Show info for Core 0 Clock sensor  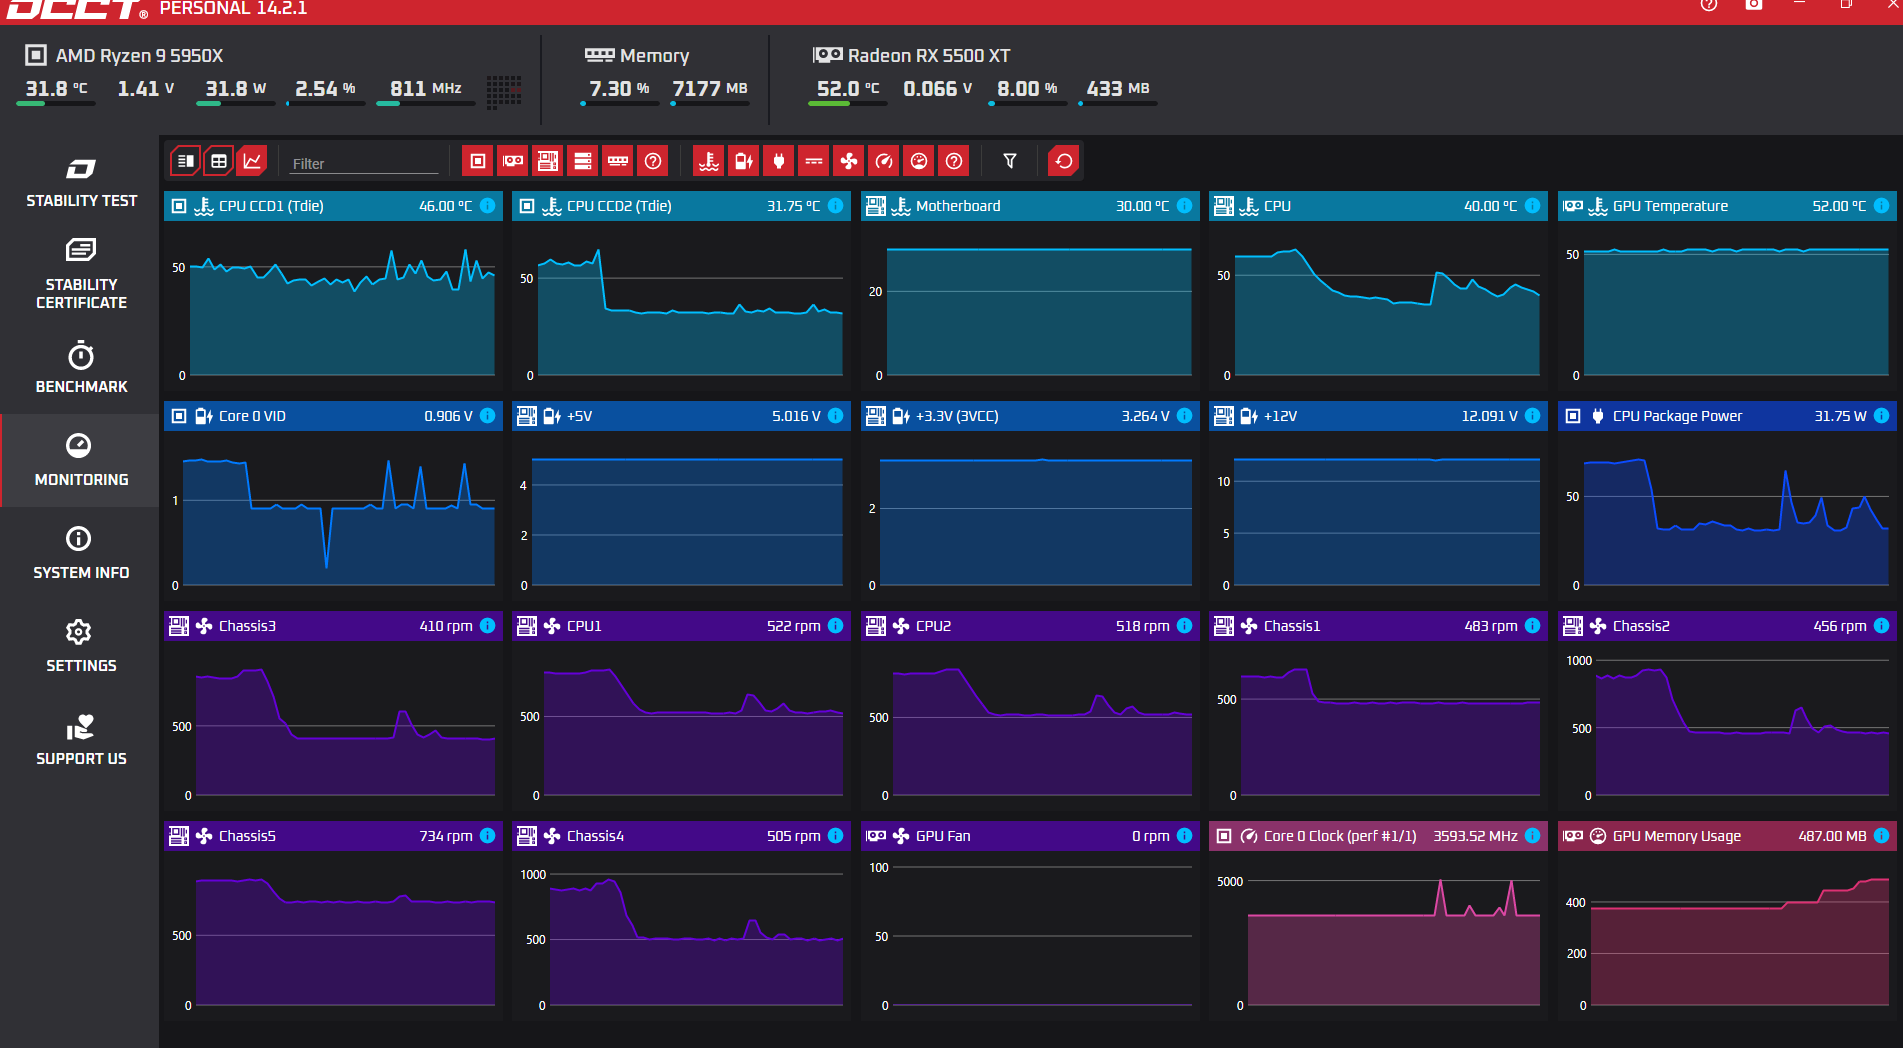click(x=1533, y=836)
